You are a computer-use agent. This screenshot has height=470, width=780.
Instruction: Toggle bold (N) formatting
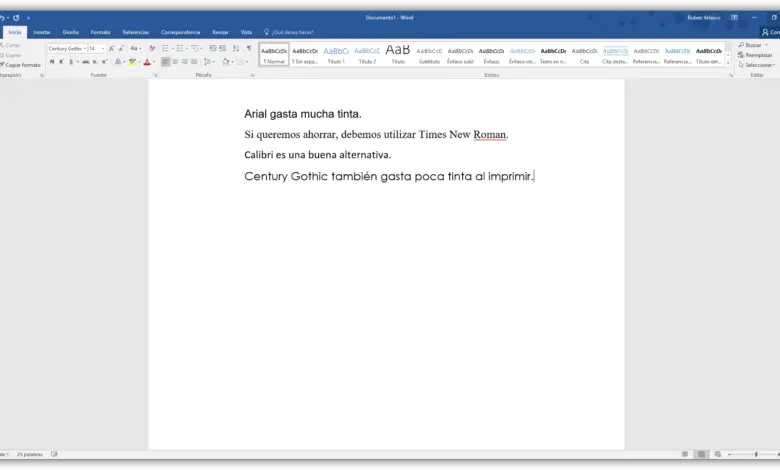52,62
